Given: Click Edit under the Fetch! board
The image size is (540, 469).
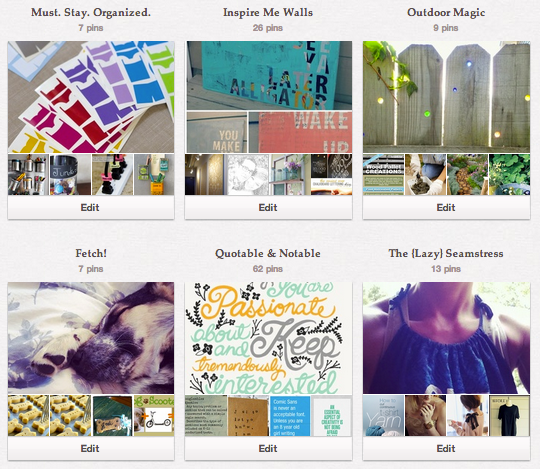Looking at the screenshot, I should tap(91, 448).
